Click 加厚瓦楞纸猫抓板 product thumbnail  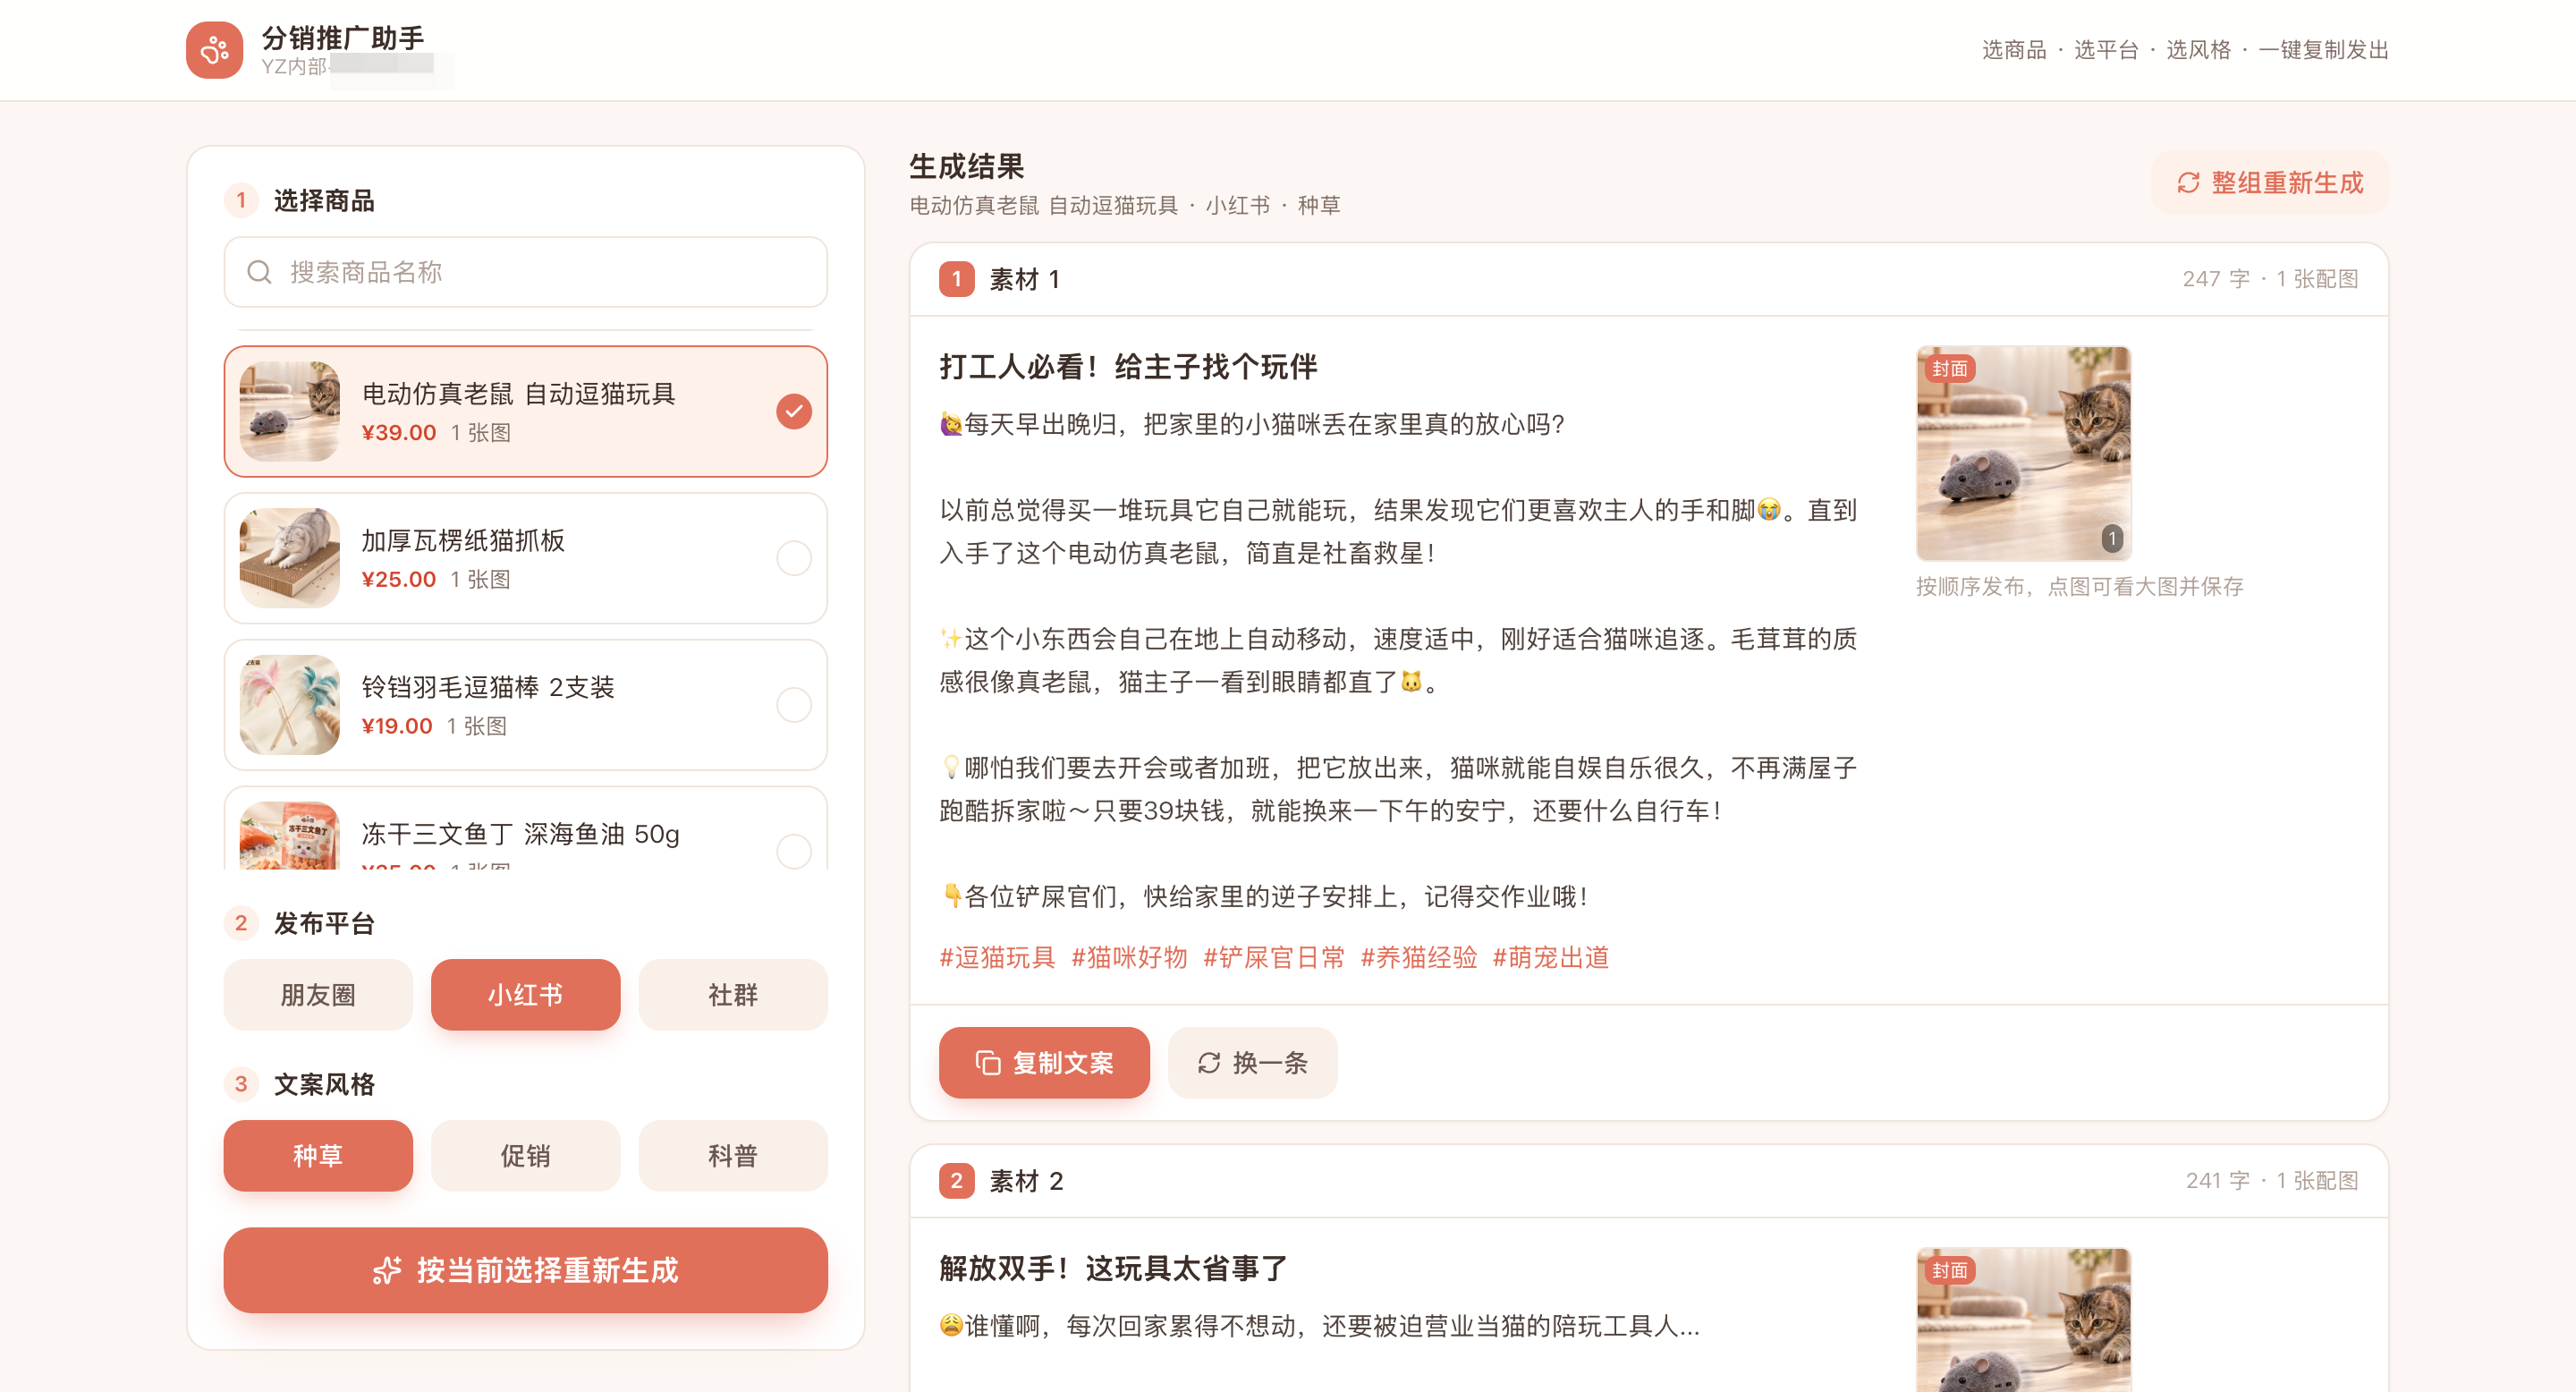coord(290,558)
